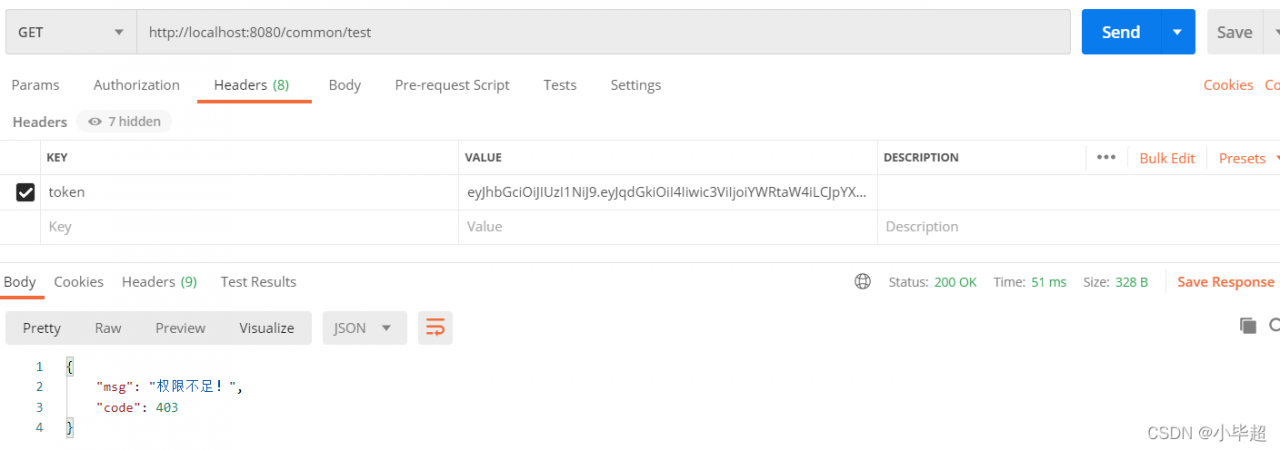Click the globe network icon near Status
The width and height of the screenshot is (1280, 450).
coord(862,282)
